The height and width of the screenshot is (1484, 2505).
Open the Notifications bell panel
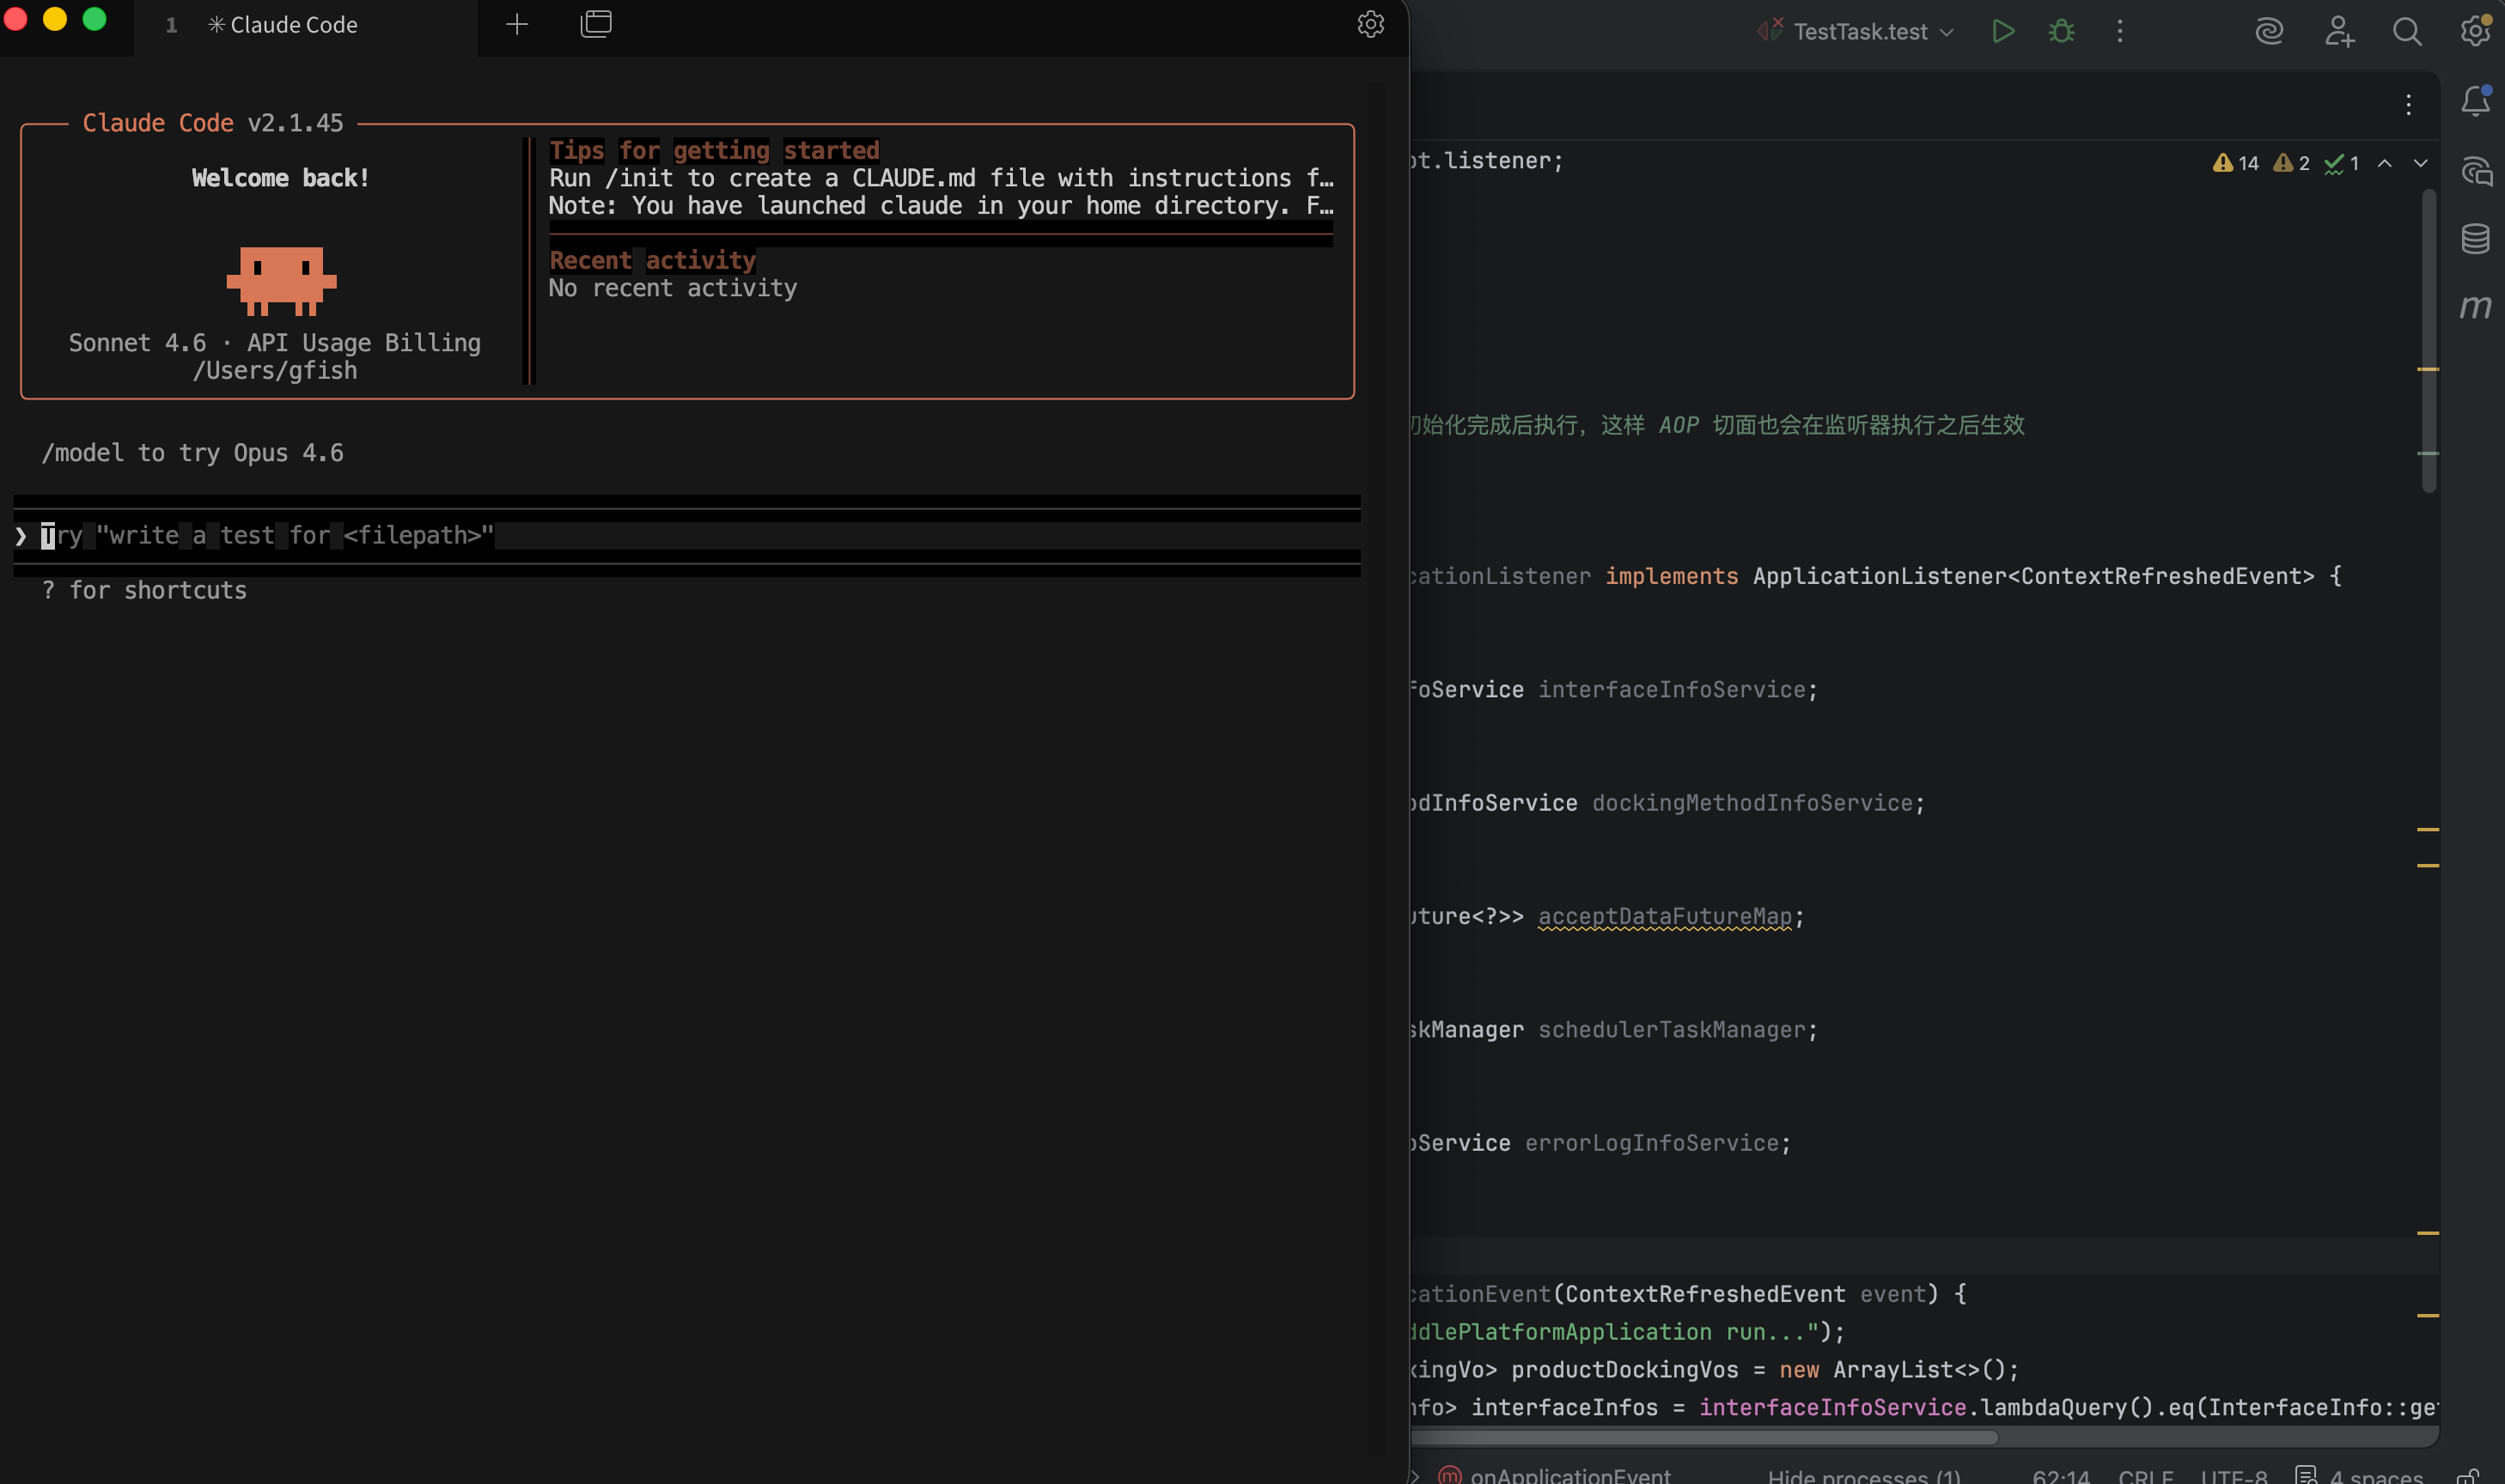click(2475, 101)
